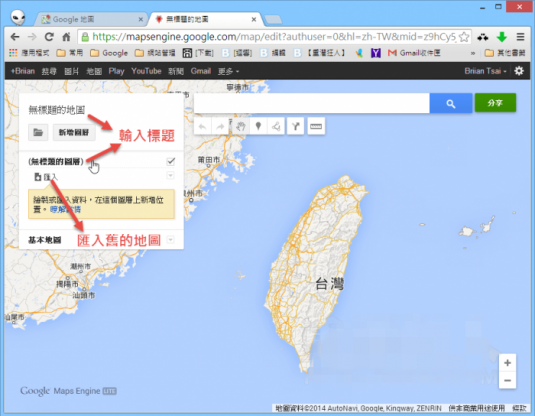Open the 更多 dropdown in Google bar

228,71
